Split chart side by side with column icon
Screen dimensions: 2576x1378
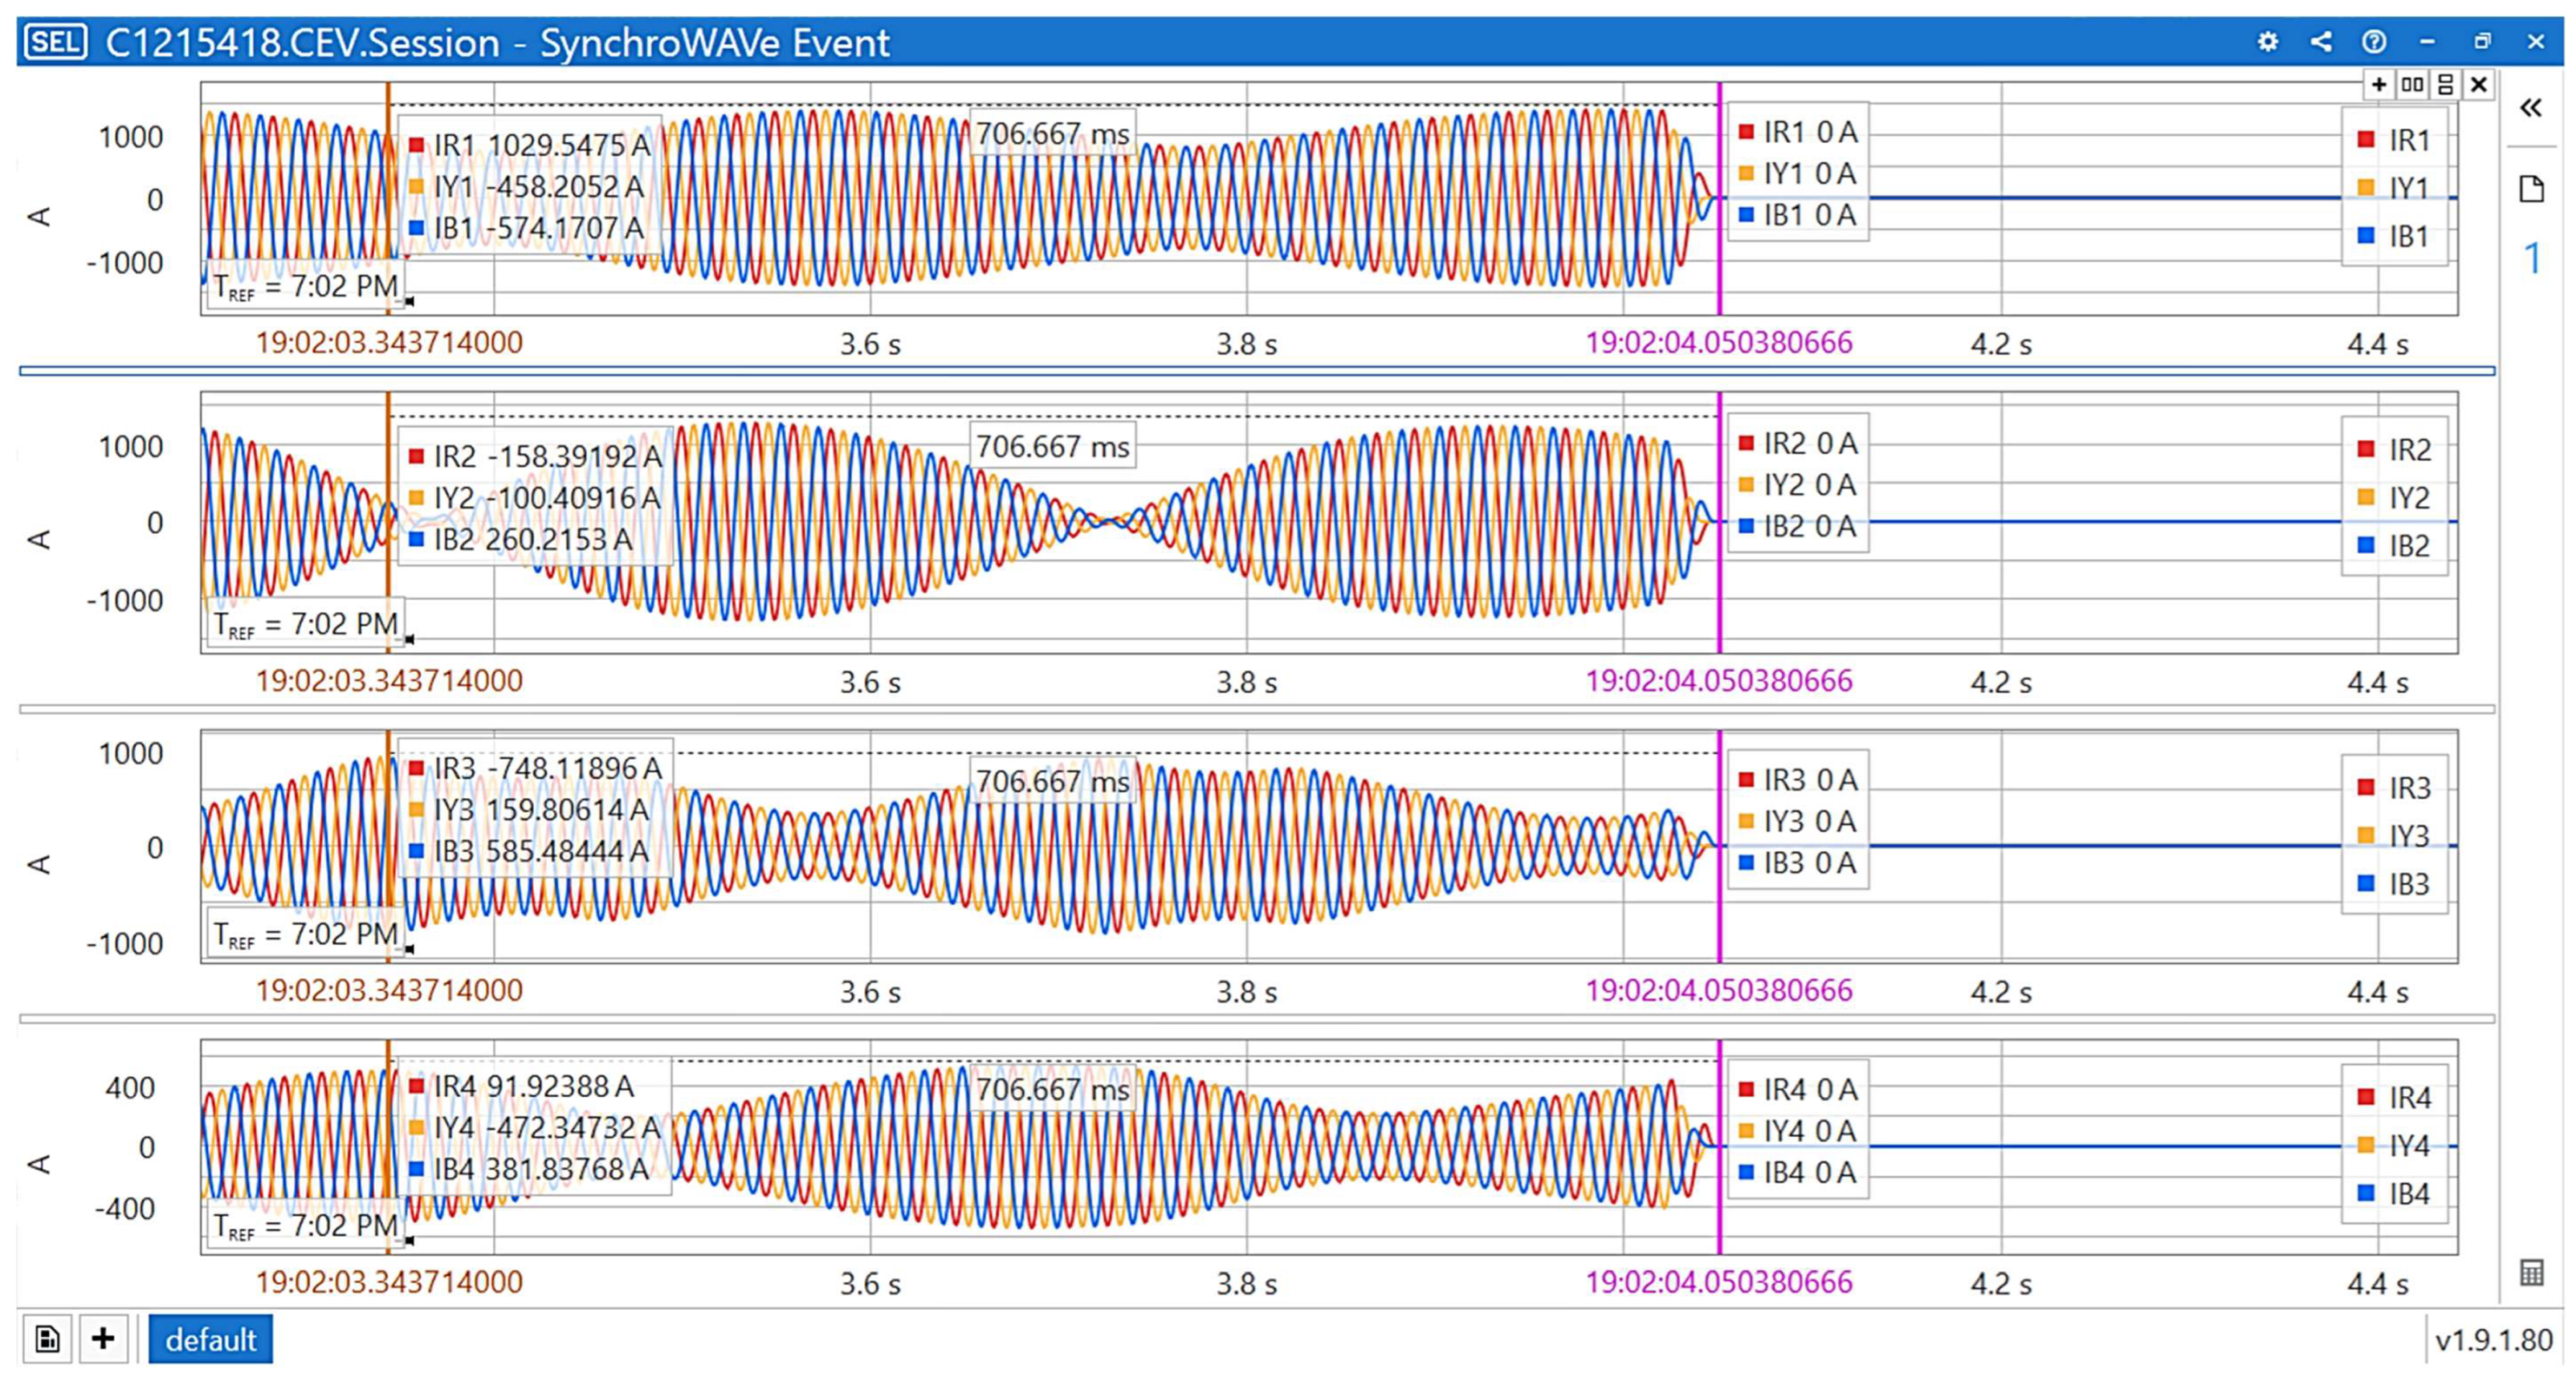pyautogui.click(x=2412, y=85)
